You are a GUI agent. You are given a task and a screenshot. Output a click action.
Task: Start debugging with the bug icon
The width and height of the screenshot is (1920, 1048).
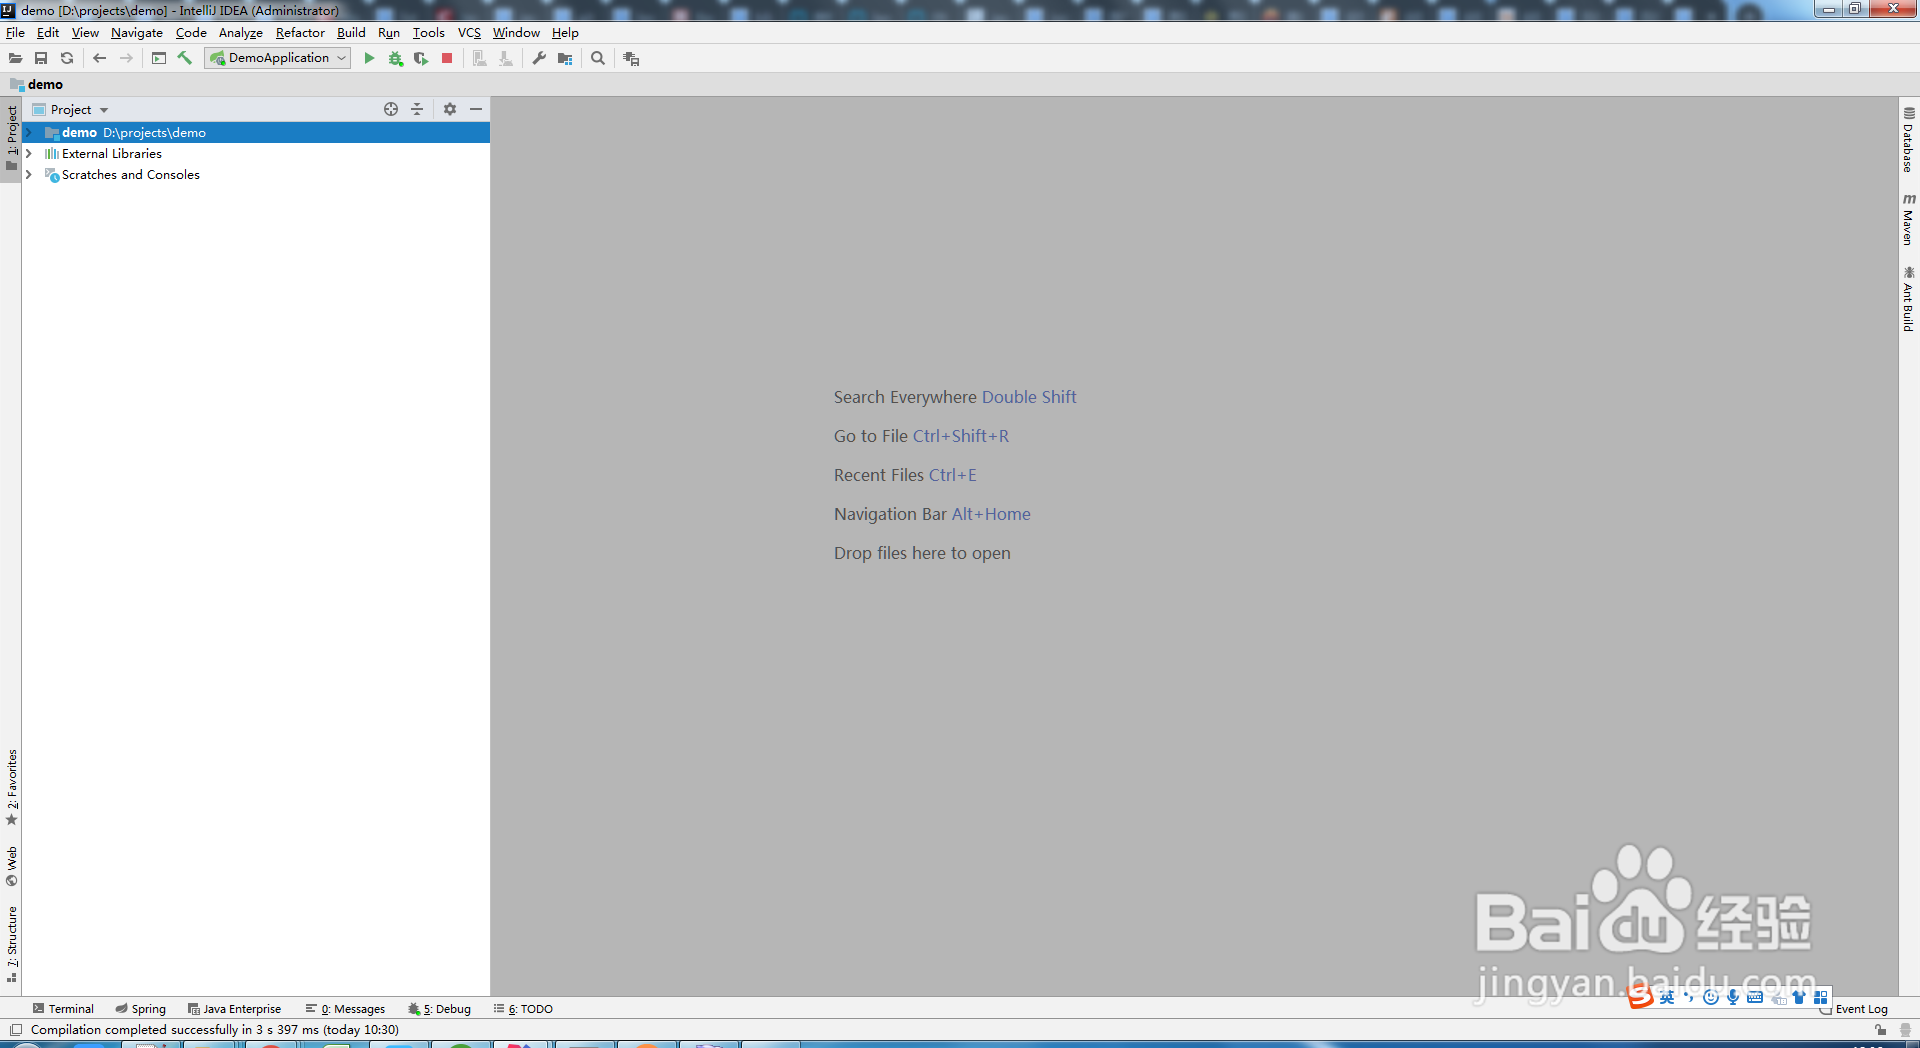pos(395,58)
